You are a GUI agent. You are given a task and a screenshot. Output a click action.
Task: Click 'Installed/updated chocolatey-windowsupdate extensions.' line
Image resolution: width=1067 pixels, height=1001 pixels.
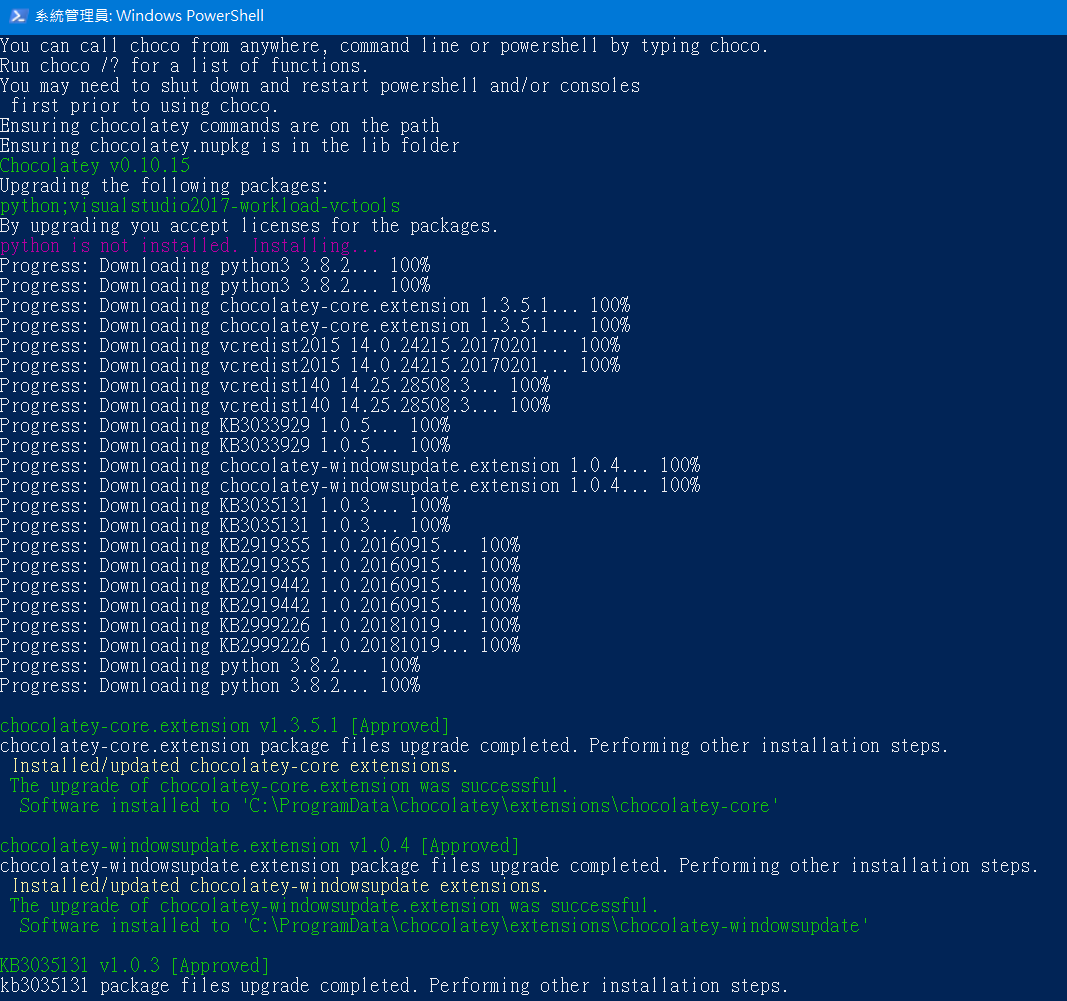click(280, 886)
